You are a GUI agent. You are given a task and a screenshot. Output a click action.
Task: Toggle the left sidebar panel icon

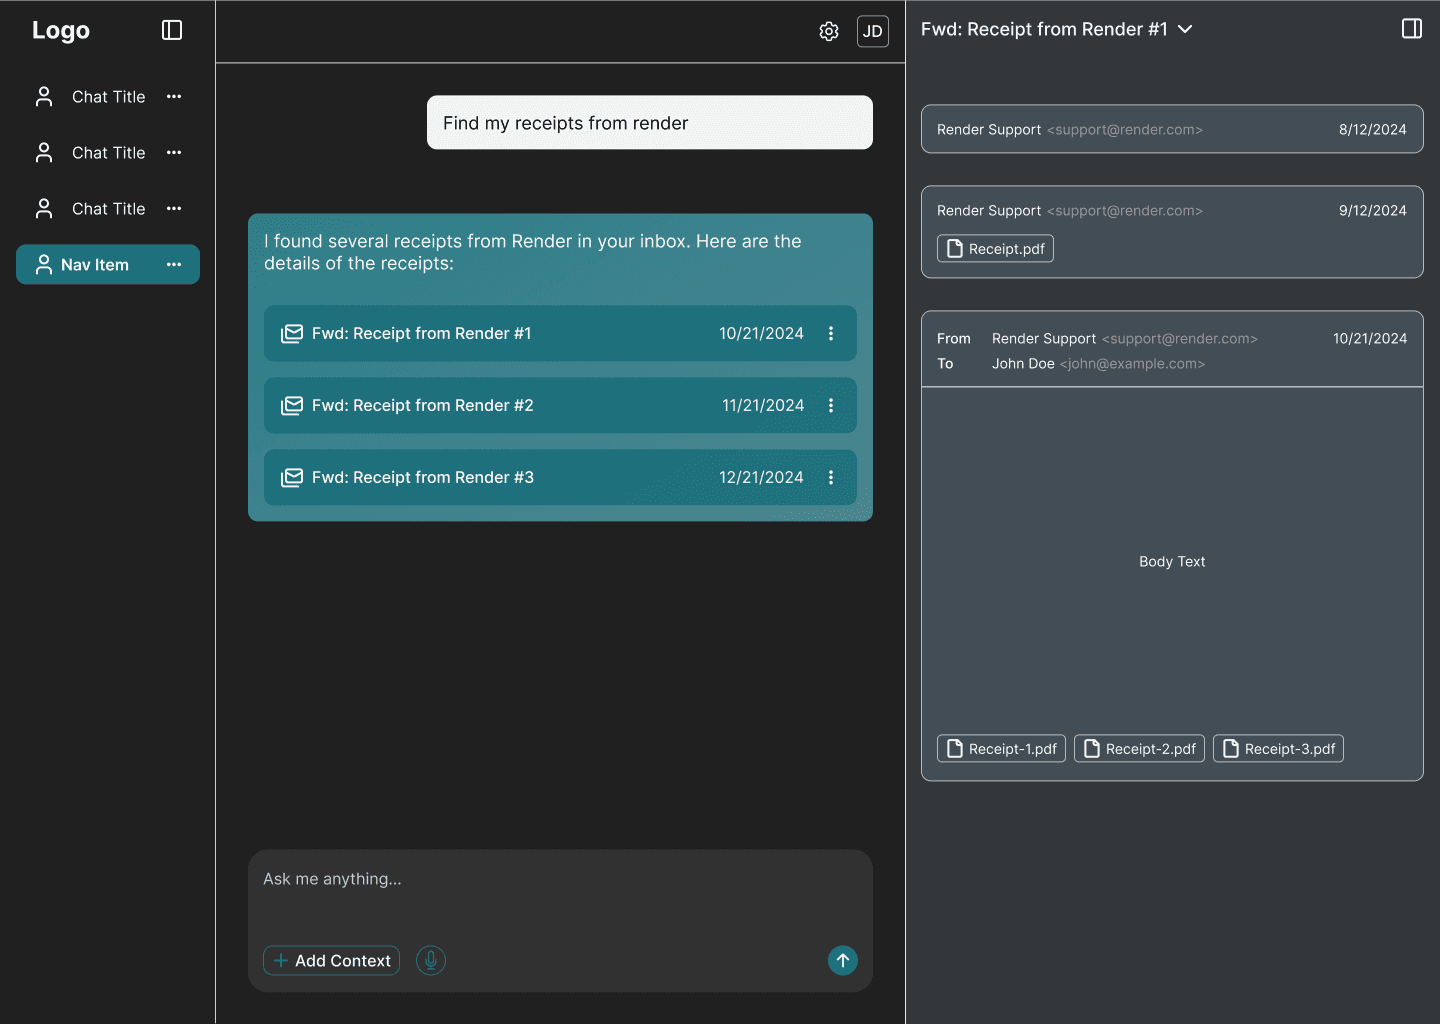tap(172, 30)
